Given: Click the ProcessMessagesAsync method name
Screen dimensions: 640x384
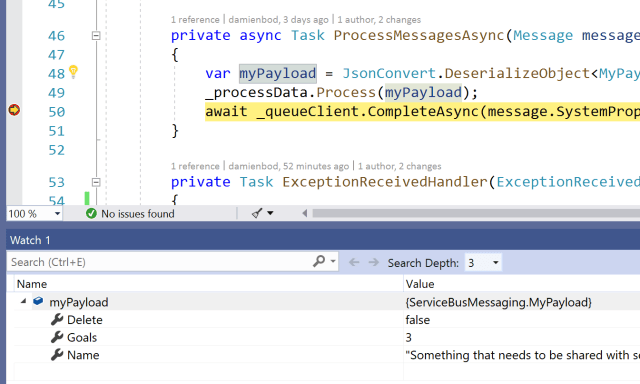Looking at the screenshot, I should point(419,36).
